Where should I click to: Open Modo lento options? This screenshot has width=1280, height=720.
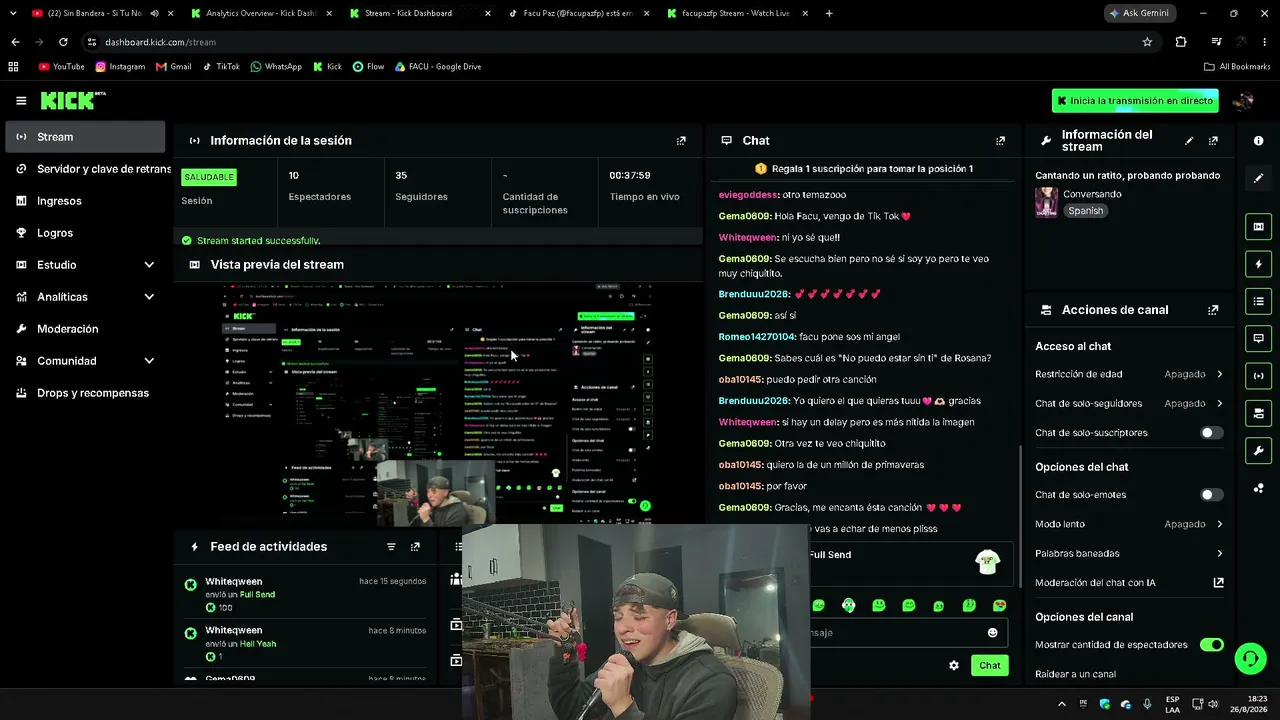[1129, 524]
